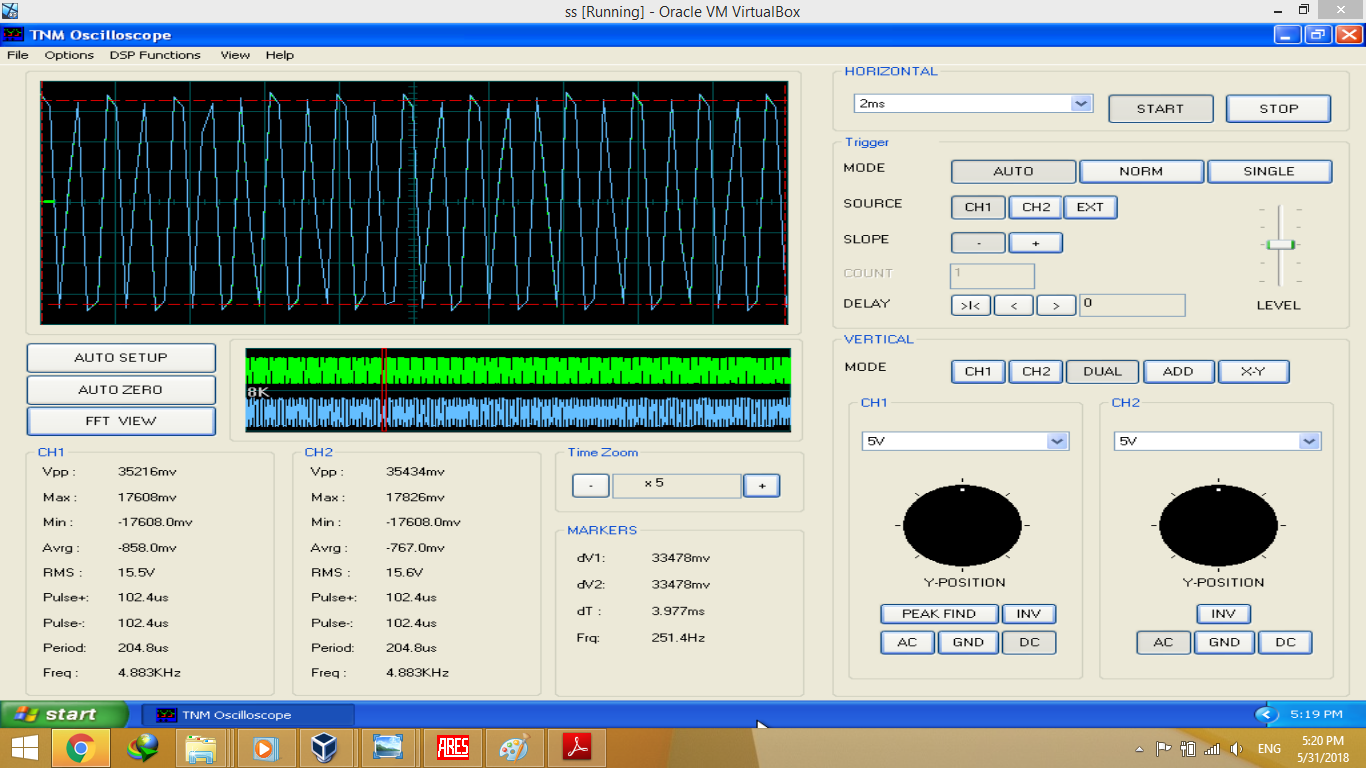Screen dimensions: 1366x768
Task: Open File Explorer folder icon
Action: tap(201, 748)
